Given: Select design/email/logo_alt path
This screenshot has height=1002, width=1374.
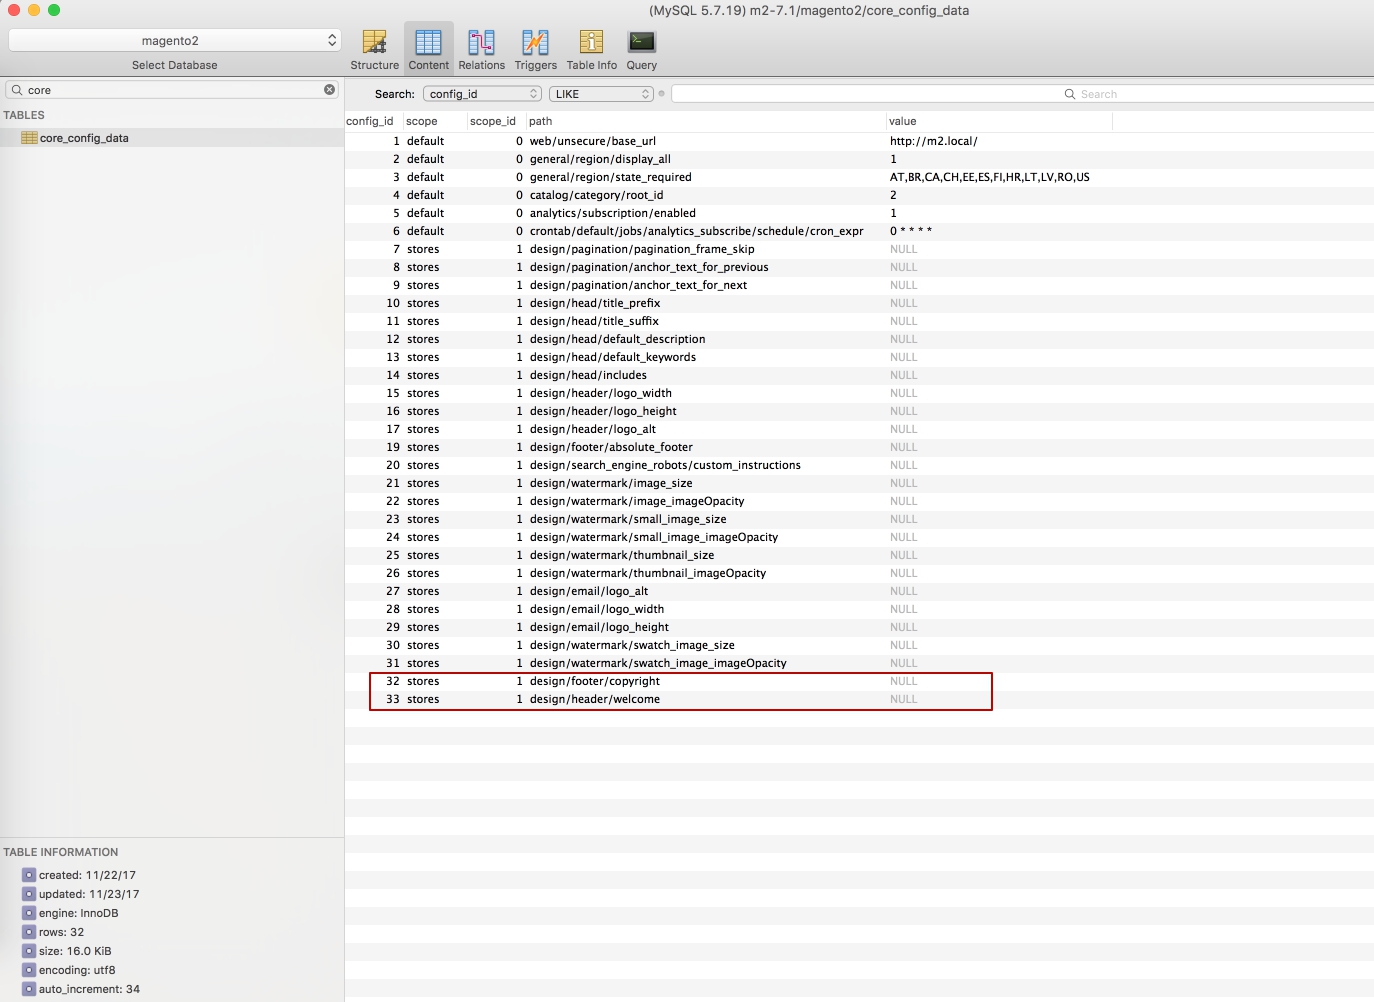Looking at the screenshot, I should tap(589, 591).
